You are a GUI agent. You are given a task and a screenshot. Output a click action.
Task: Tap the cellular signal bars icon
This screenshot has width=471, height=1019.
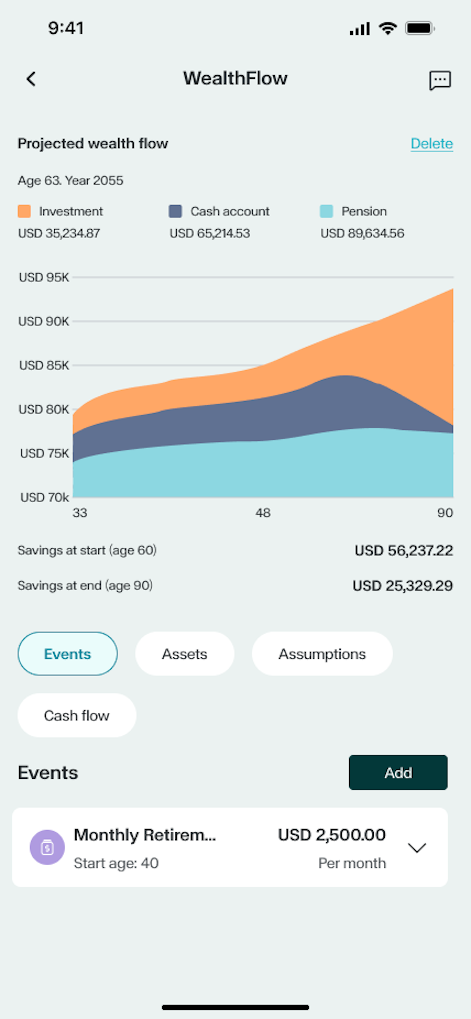[x=359, y=29]
